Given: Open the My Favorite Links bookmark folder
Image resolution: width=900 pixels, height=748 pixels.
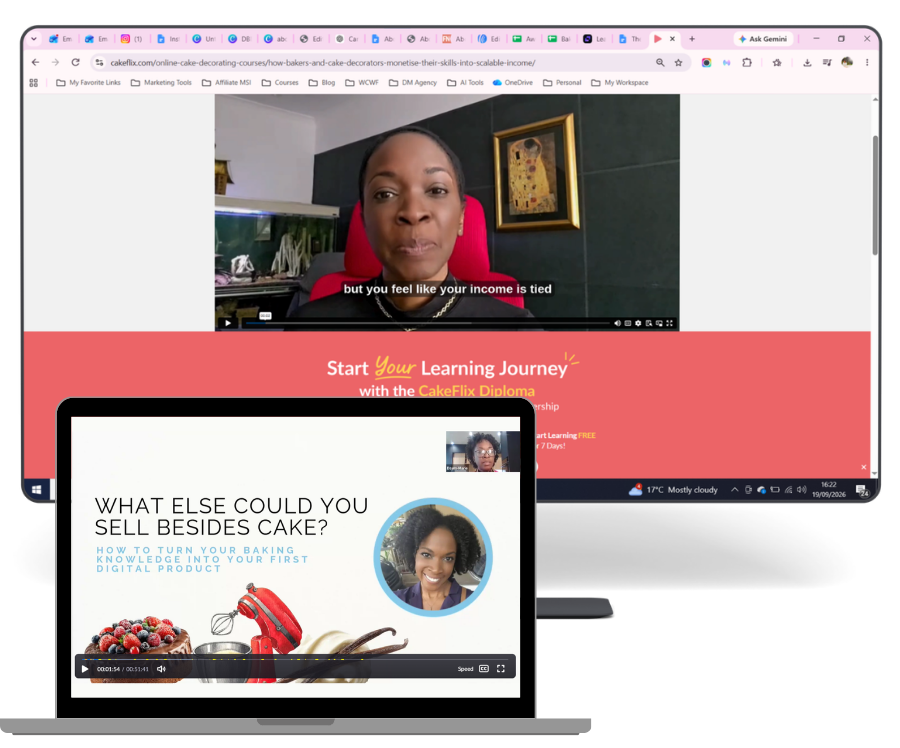Looking at the screenshot, I should [x=88, y=83].
